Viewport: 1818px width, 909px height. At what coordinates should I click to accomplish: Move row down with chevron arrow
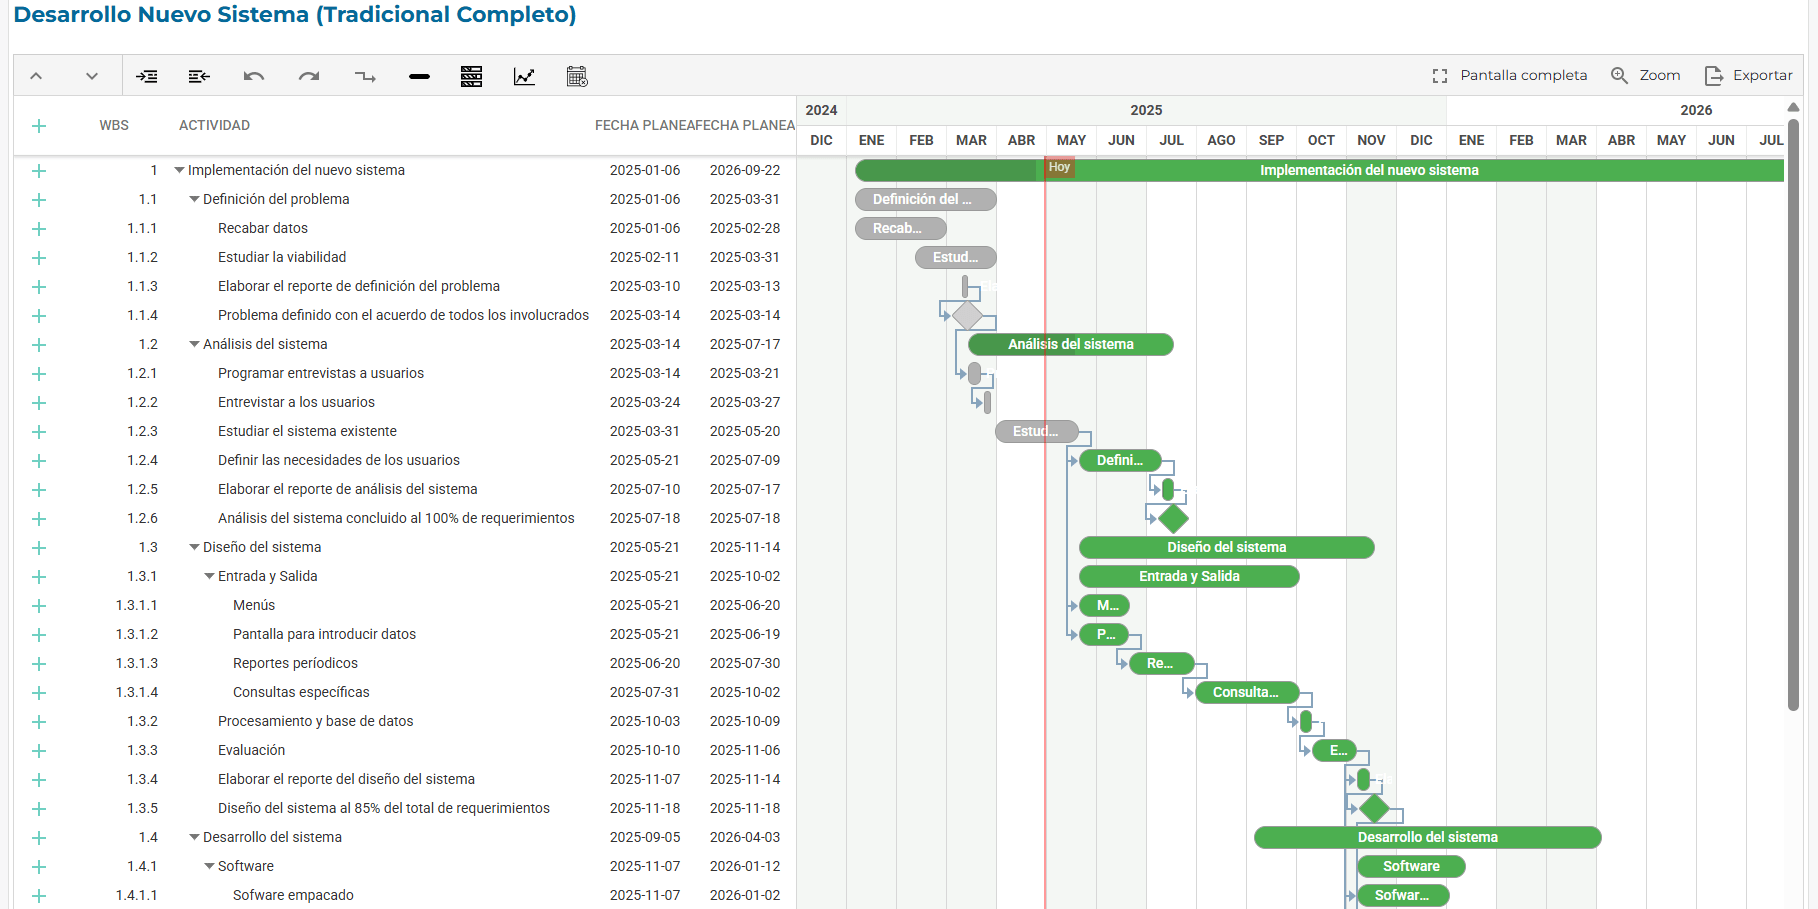tap(92, 76)
